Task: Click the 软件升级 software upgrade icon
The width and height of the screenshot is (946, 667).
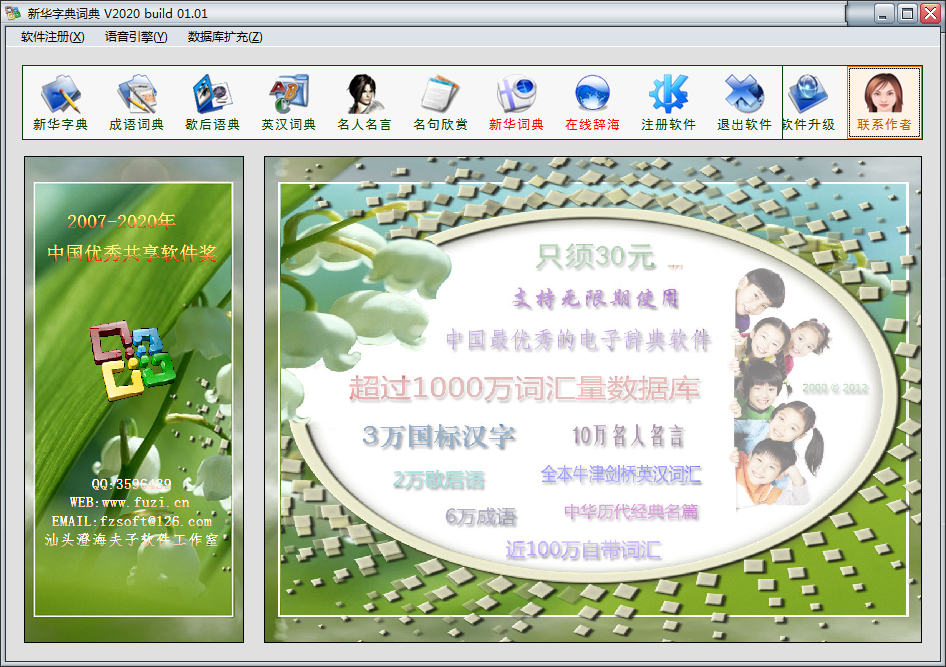Action: (x=808, y=103)
